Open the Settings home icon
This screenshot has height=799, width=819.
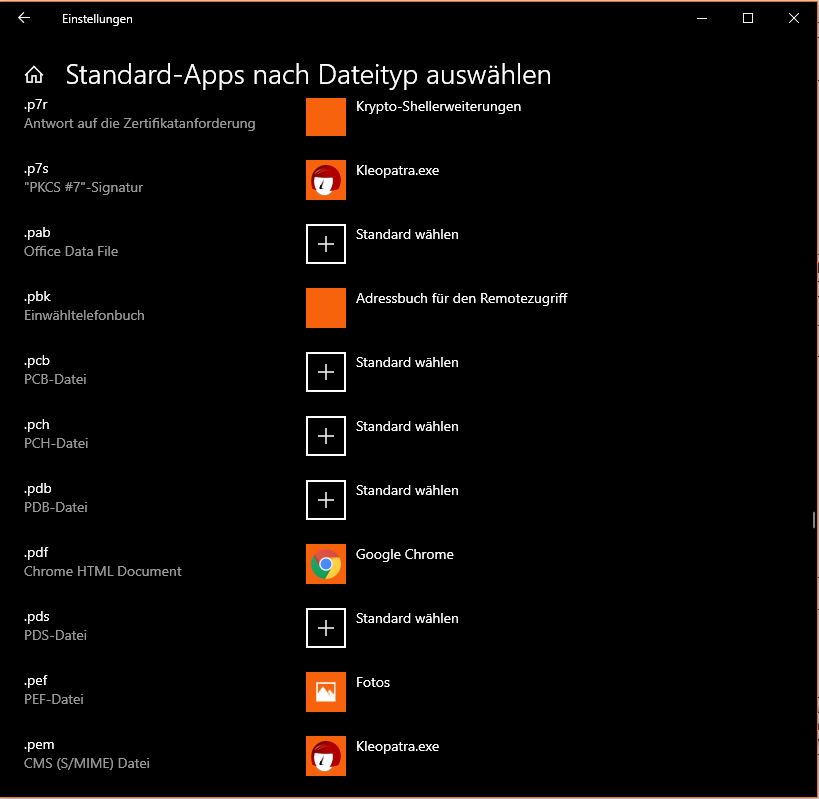(34, 75)
